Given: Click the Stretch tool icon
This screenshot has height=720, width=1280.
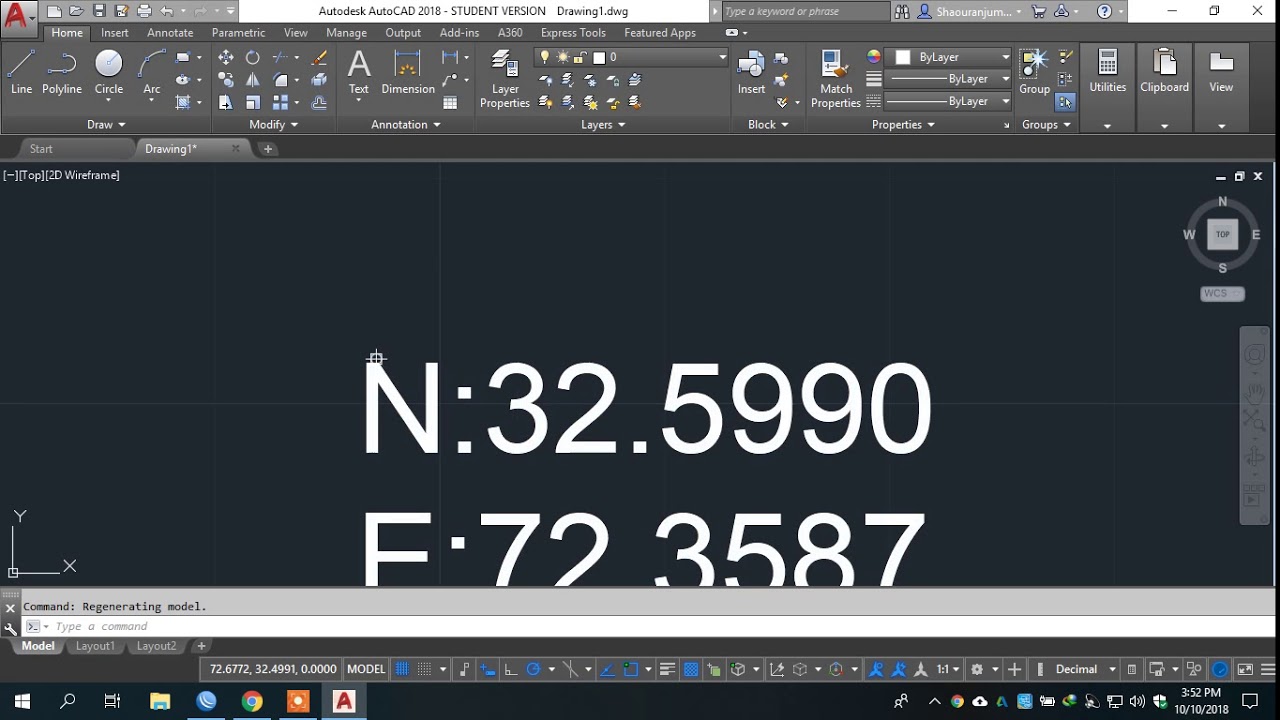Looking at the screenshot, I should [226, 102].
